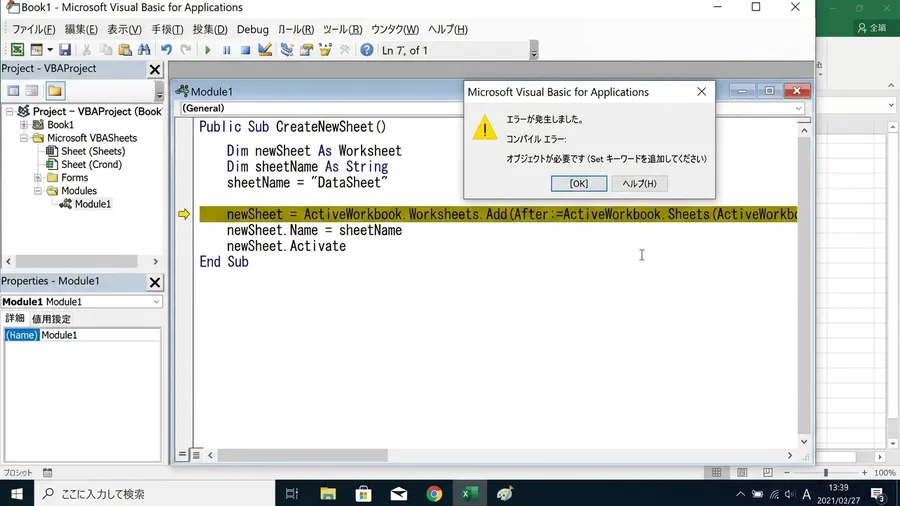Screen dimensions: 900x506
Task: Expand the Book1 tree node
Action: click(24, 124)
